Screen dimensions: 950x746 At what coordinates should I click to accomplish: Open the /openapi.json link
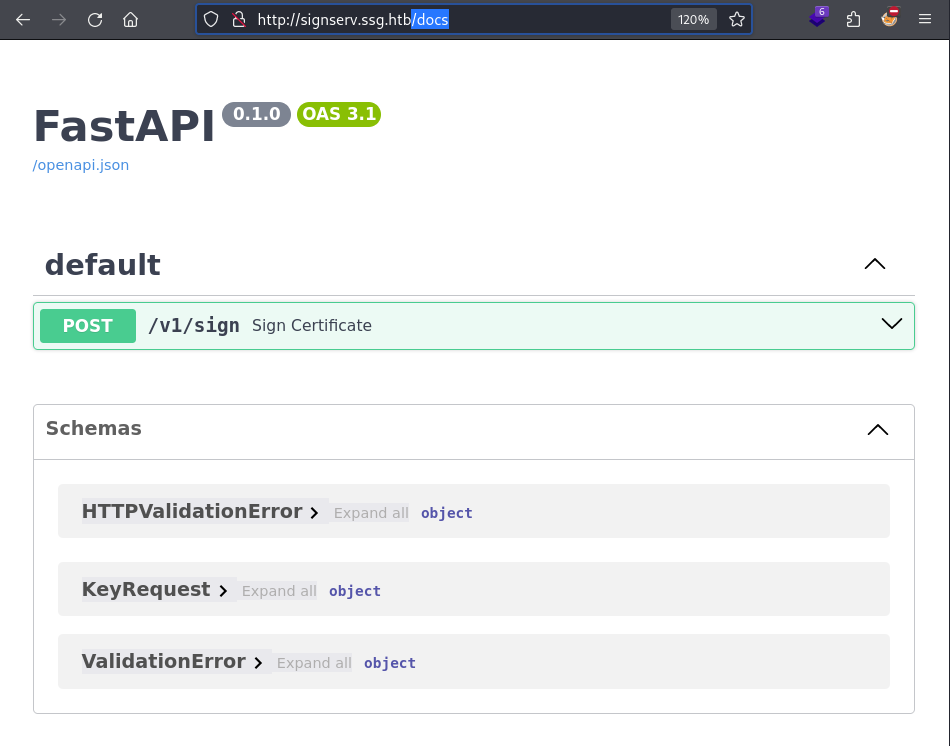[81, 165]
